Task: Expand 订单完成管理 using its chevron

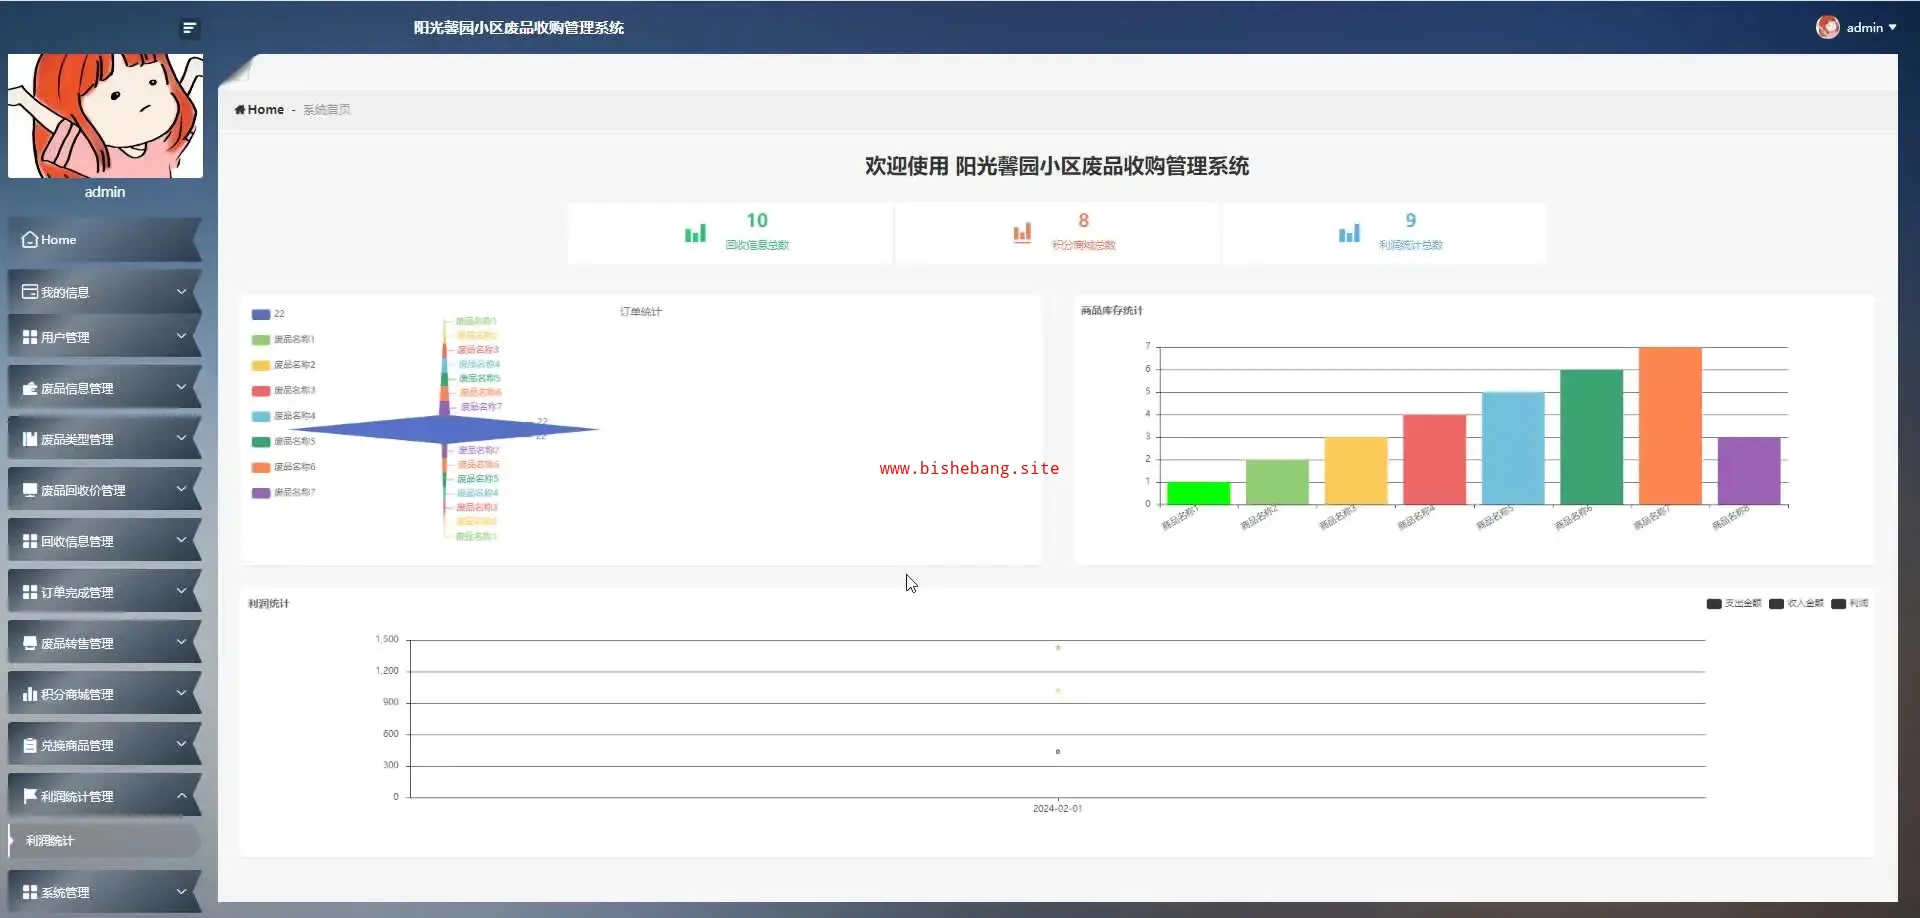Action: (181, 592)
